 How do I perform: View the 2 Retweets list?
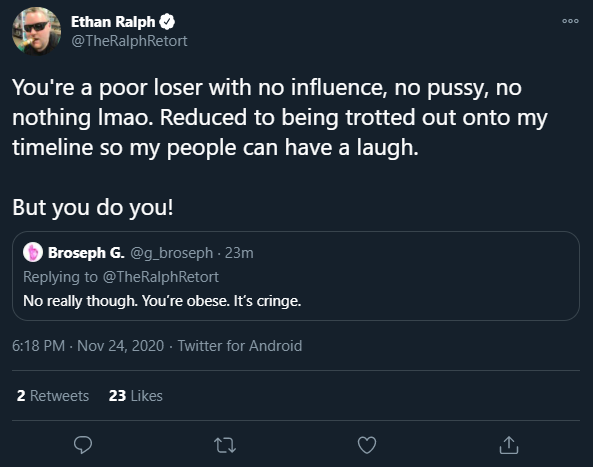[53, 396]
